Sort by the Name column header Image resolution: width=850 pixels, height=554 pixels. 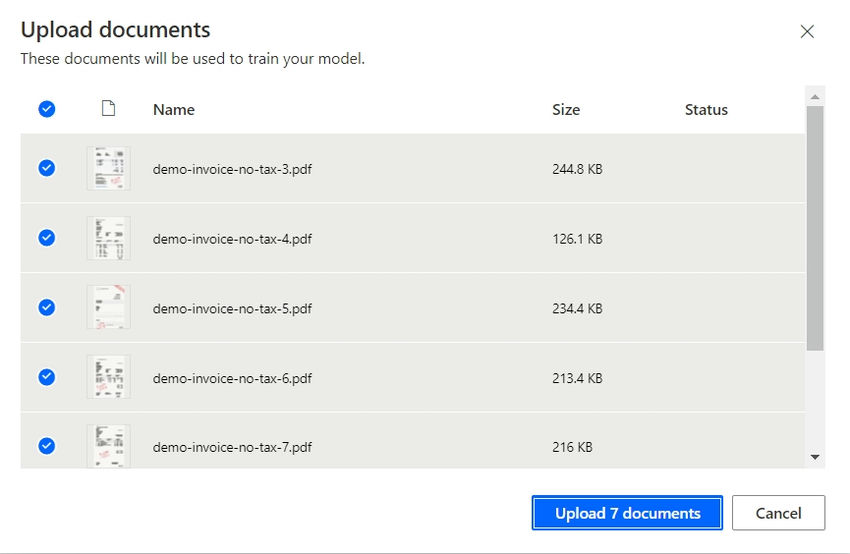174,110
